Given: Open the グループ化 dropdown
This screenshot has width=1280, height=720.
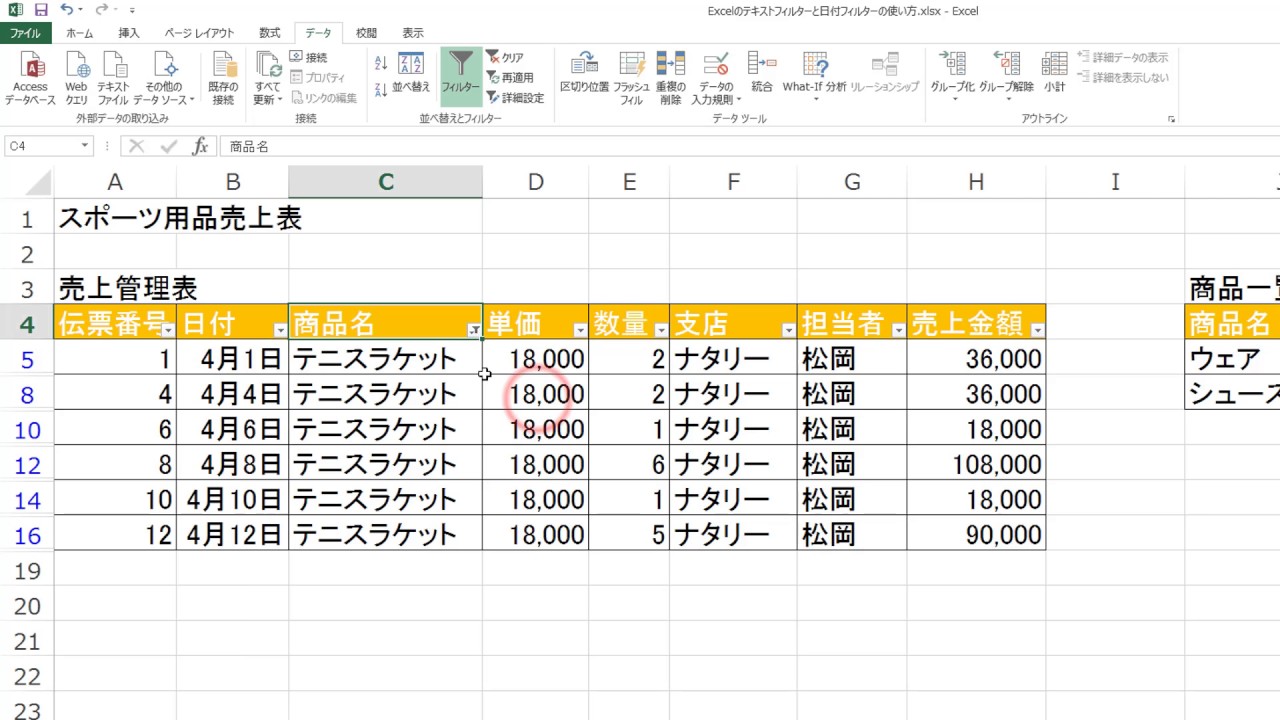Looking at the screenshot, I should point(953,79).
